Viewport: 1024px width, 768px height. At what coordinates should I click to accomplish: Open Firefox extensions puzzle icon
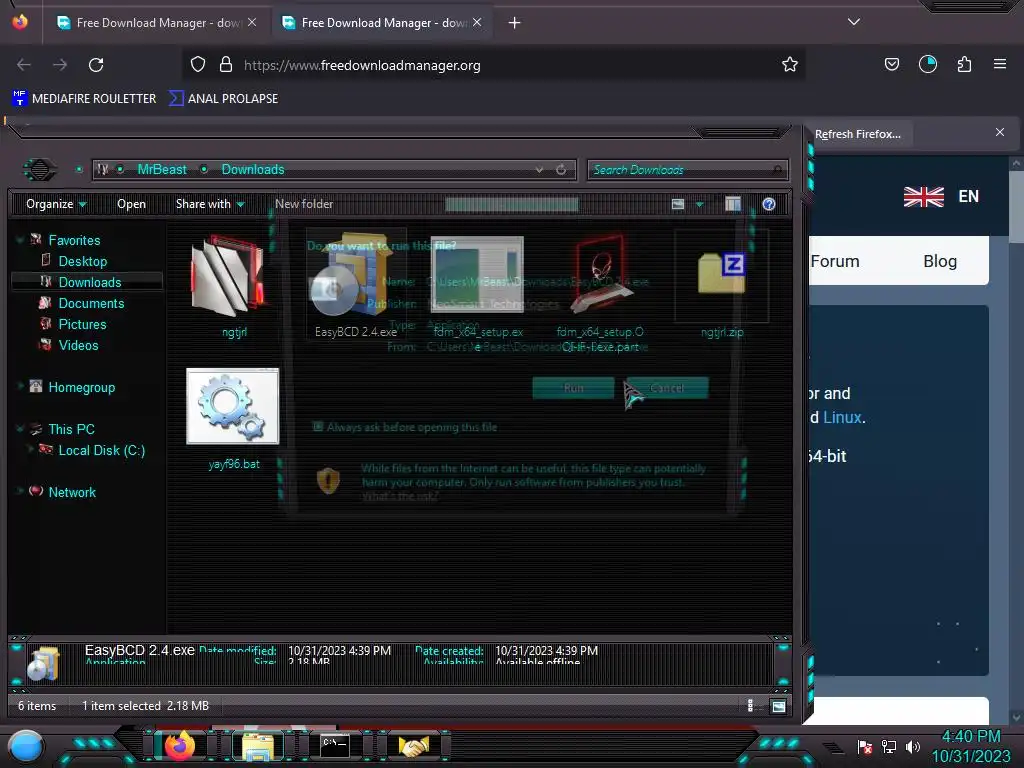click(964, 64)
